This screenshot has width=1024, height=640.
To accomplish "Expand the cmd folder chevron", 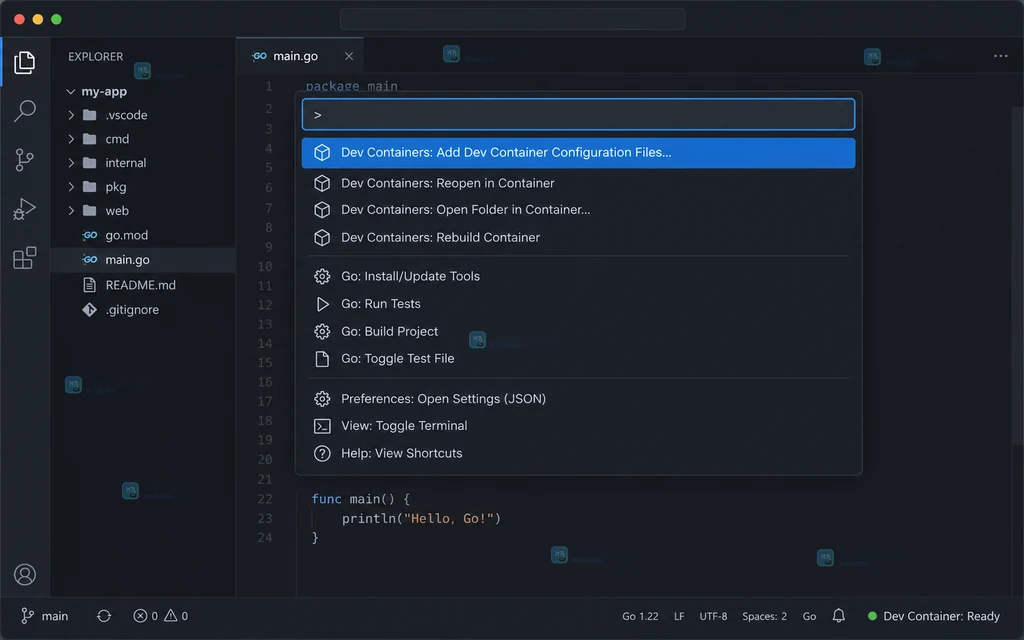I will click(x=71, y=139).
